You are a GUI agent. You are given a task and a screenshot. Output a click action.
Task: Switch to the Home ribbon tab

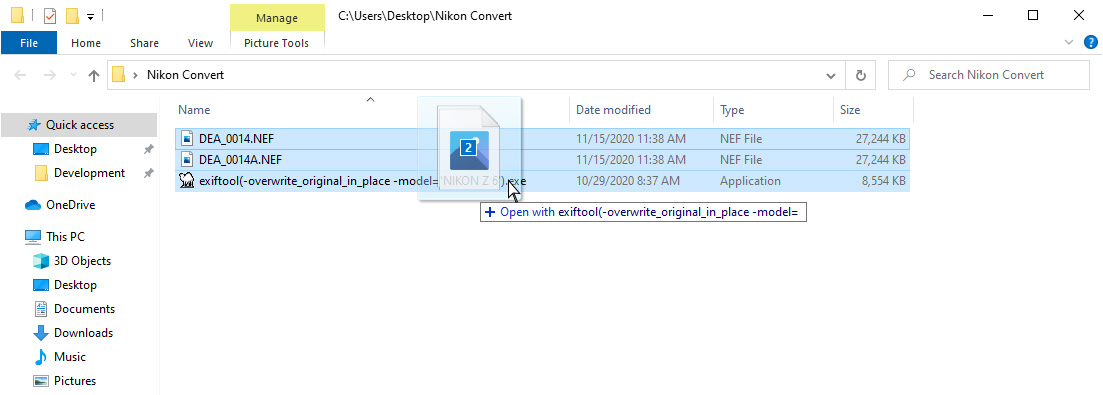pyautogui.click(x=86, y=43)
